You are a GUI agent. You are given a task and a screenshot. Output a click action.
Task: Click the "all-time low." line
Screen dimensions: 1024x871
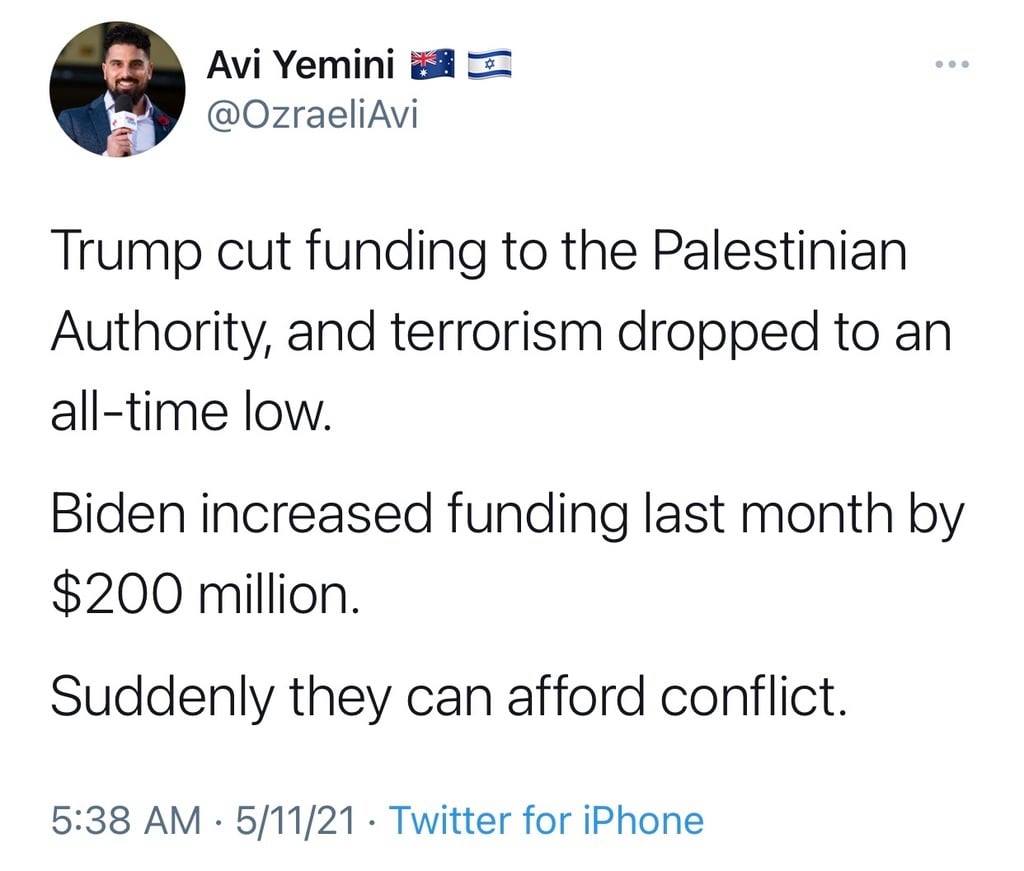tap(189, 409)
